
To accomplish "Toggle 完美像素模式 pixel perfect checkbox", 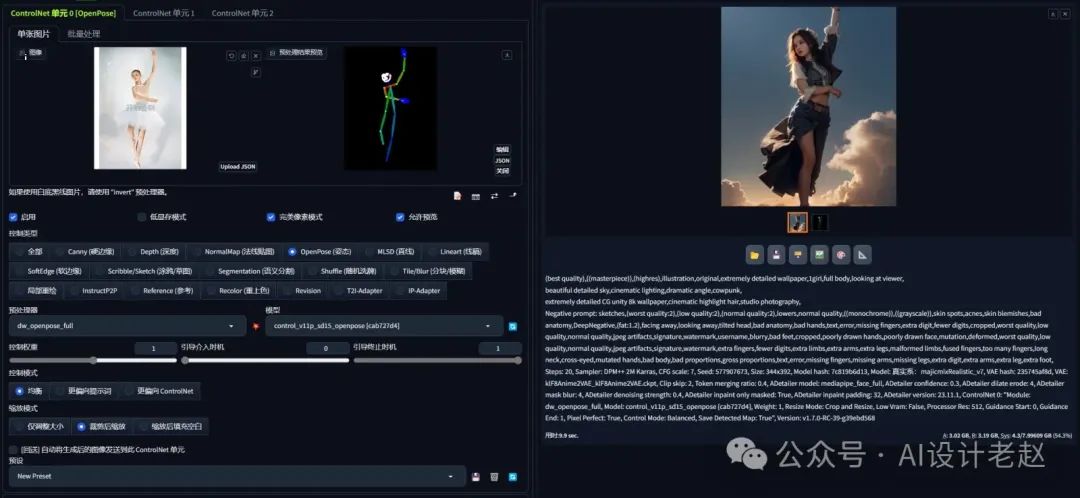I will [271, 217].
